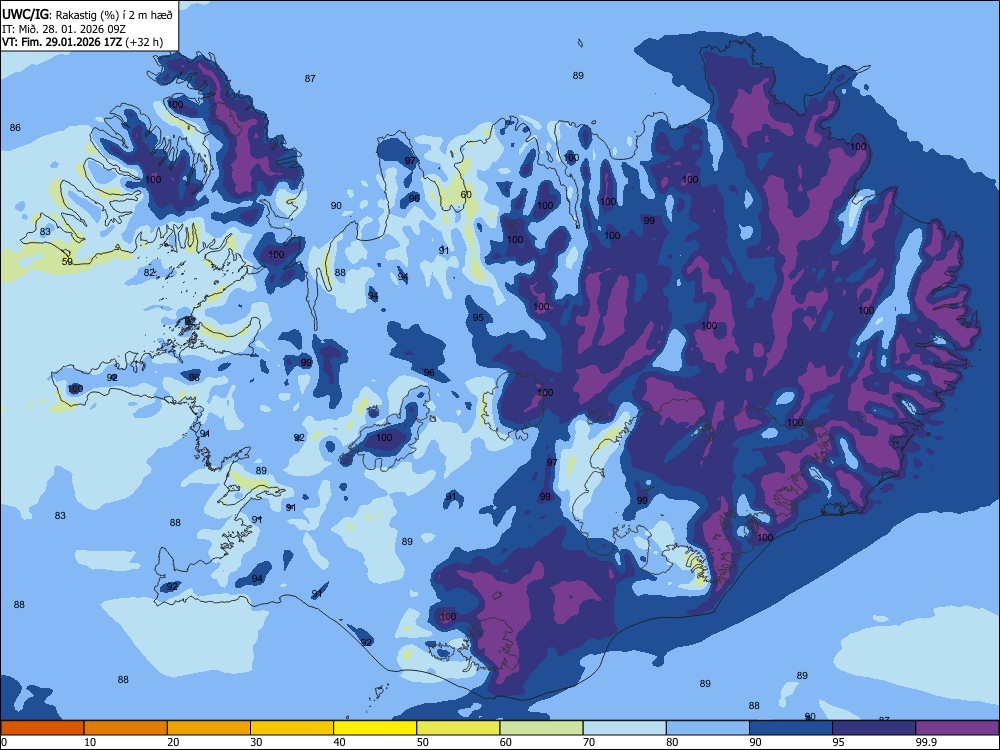1000x750 pixels.
Task: Click the legend tick label "0"
Action: click(4, 742)
